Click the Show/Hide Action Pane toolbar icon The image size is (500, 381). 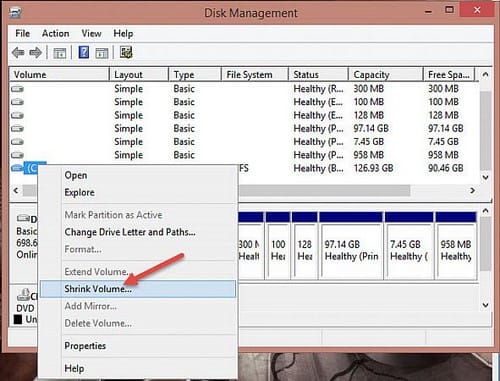[102, 53]
